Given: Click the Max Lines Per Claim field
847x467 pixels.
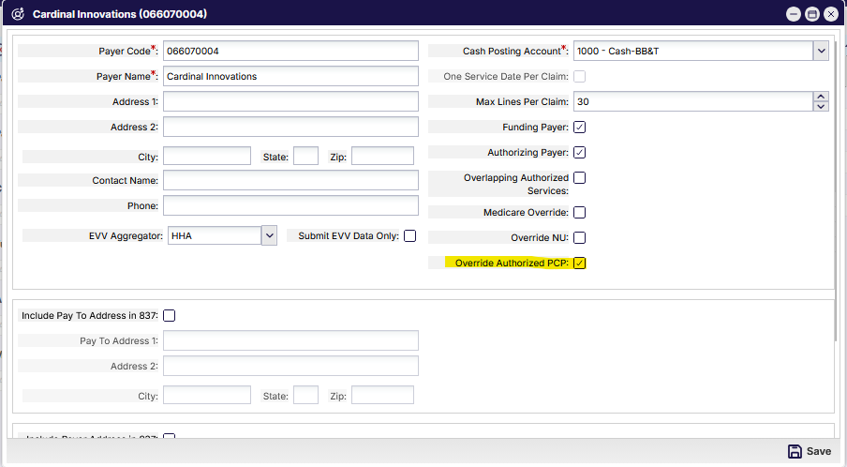Looking at the screenshot, I should point(693,101).
